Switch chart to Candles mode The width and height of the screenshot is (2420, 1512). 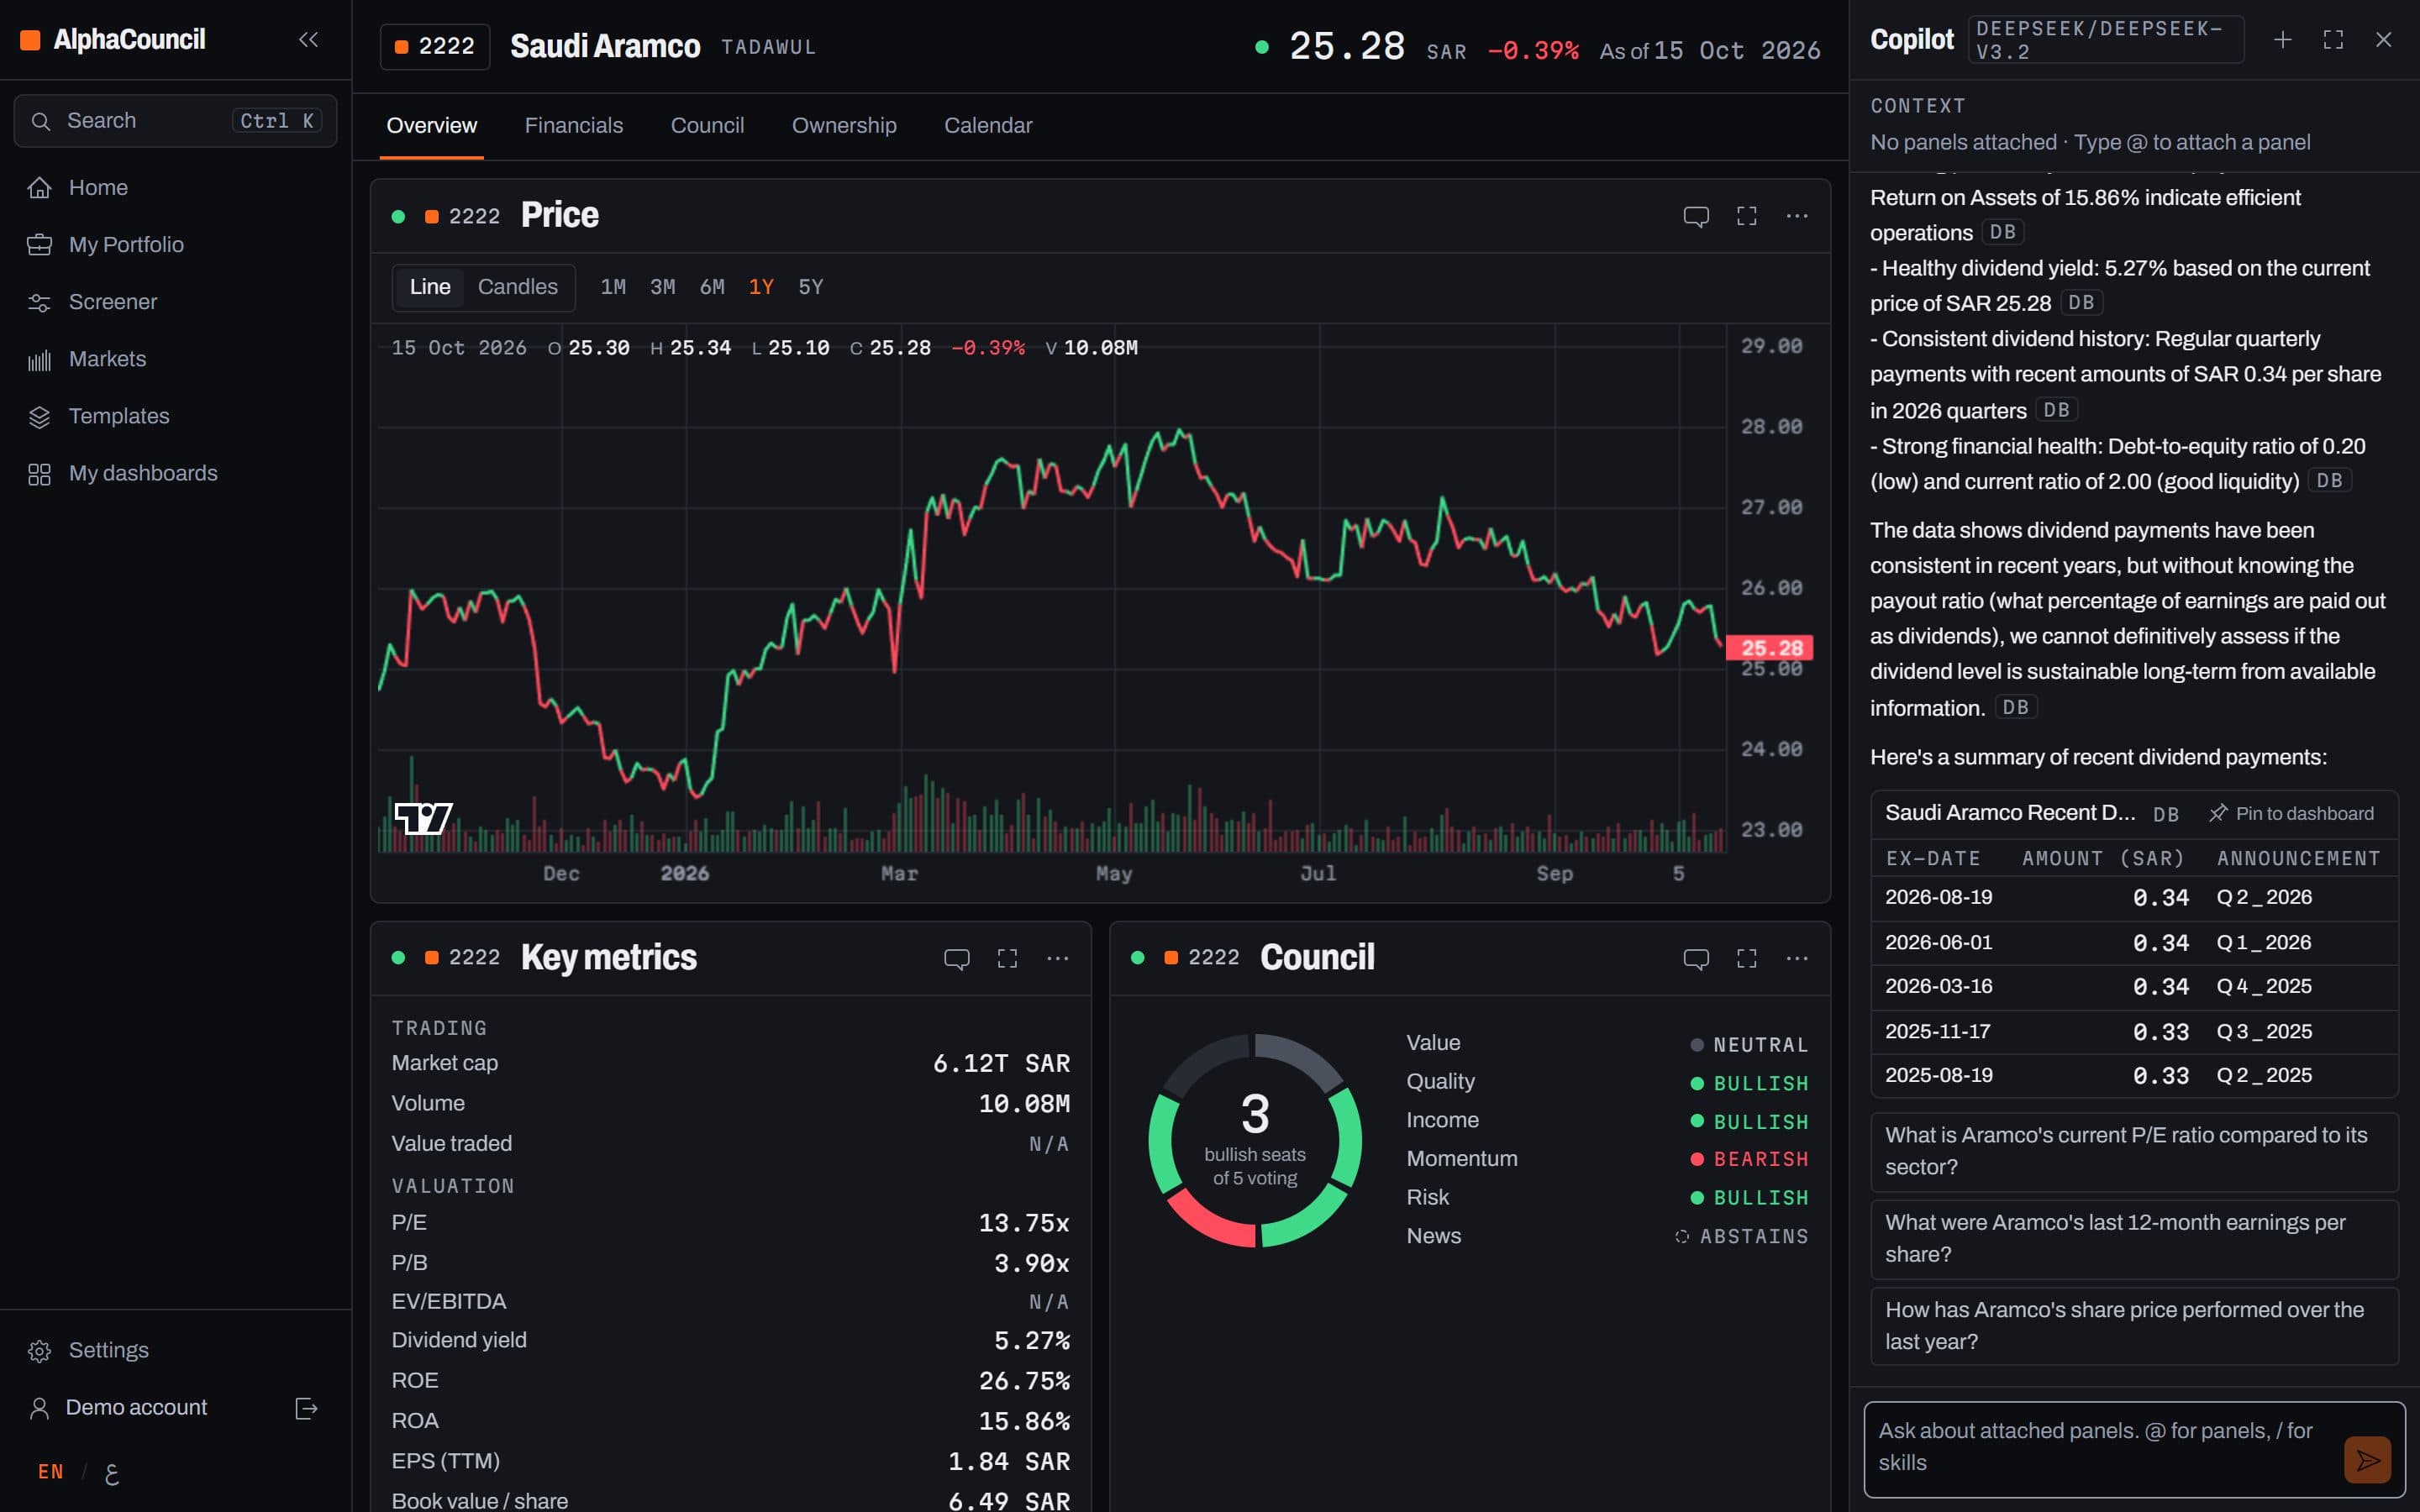coord(517,287)
